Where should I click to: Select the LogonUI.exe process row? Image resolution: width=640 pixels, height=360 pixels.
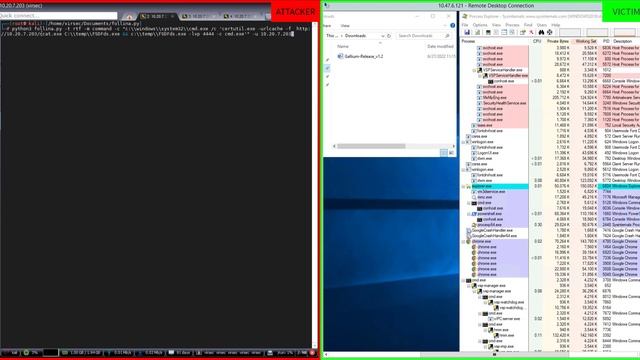(550, 153)
